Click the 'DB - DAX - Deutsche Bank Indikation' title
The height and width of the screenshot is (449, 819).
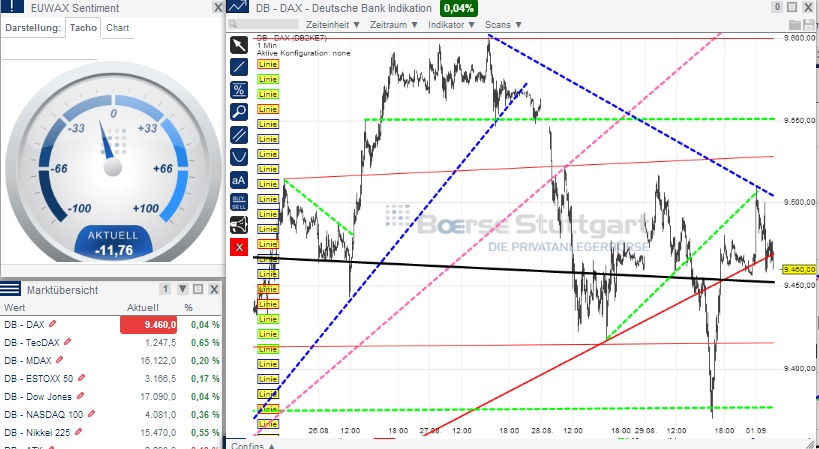click(x=344, y=8)
